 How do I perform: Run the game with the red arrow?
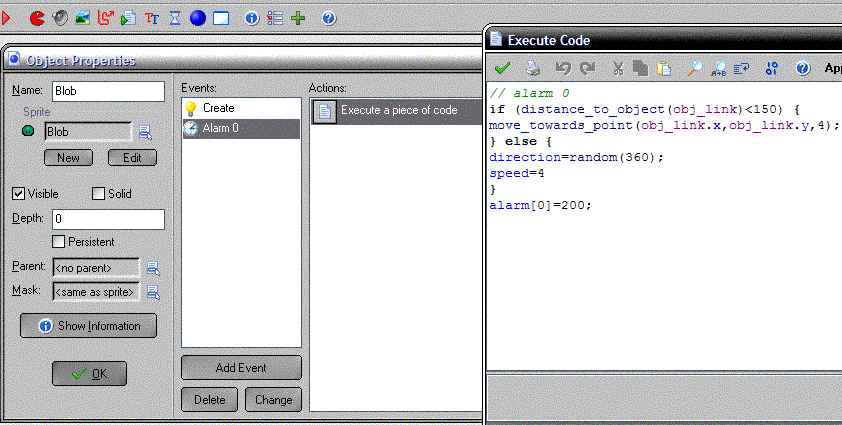[x=5, y=18]
